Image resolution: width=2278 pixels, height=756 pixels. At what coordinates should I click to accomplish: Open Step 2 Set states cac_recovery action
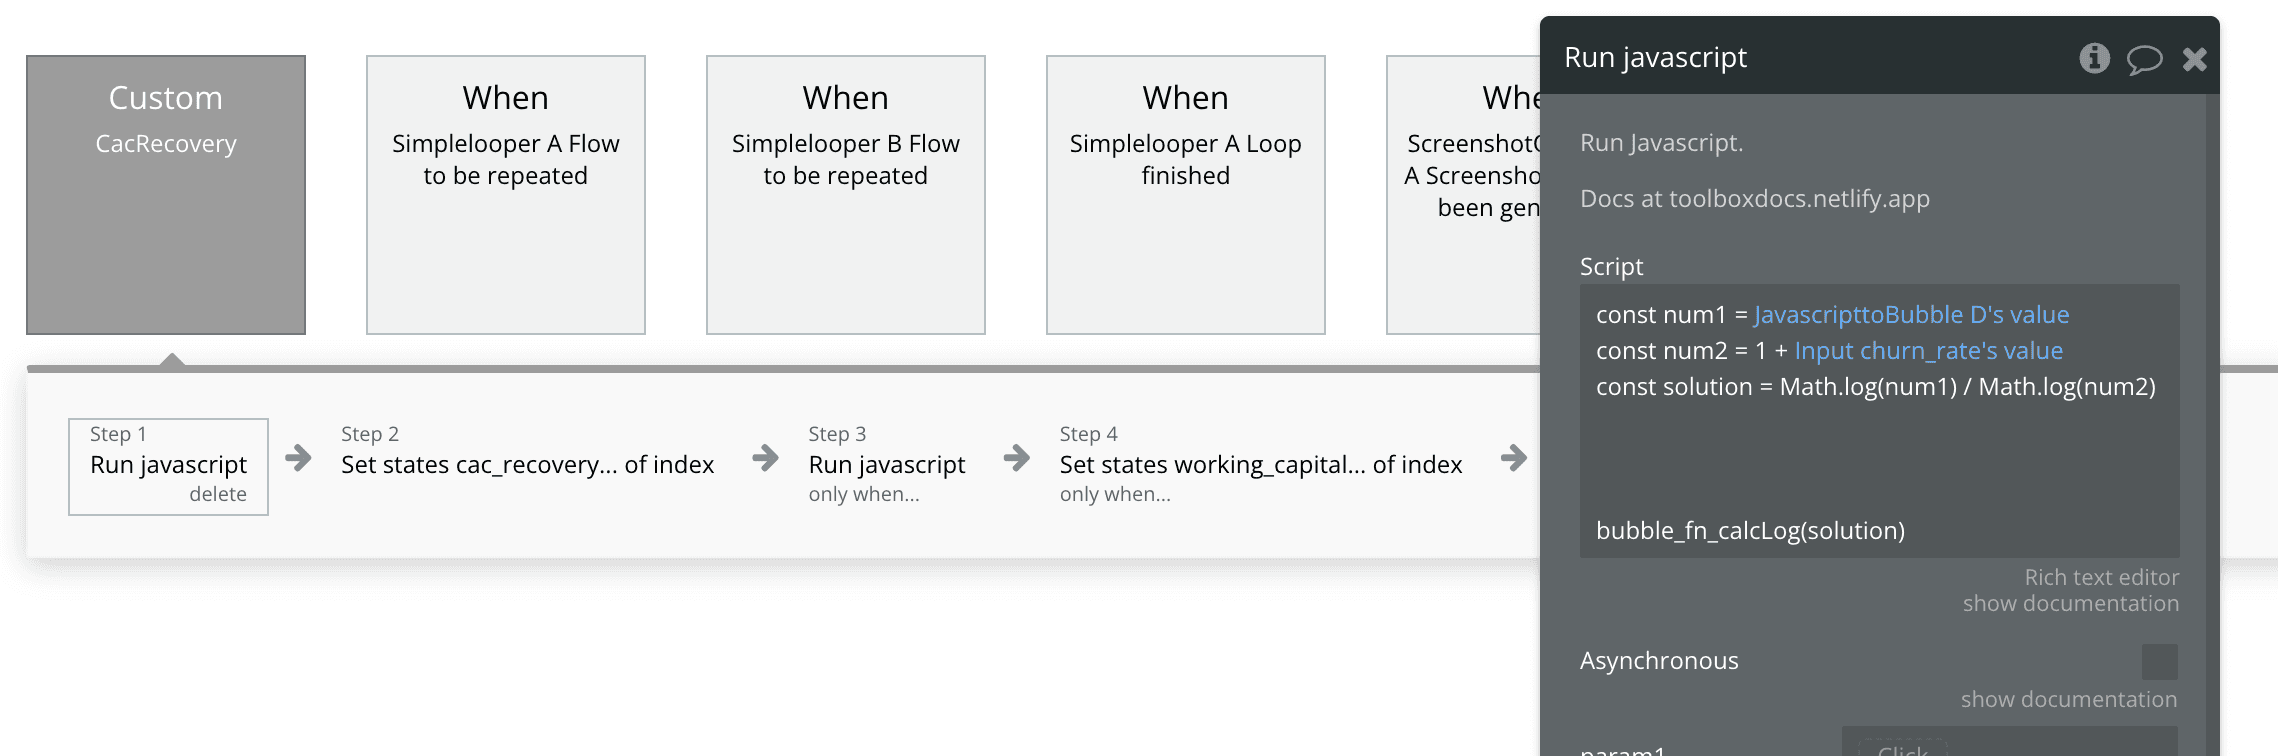pyautogui.click(x=527, y=464)
